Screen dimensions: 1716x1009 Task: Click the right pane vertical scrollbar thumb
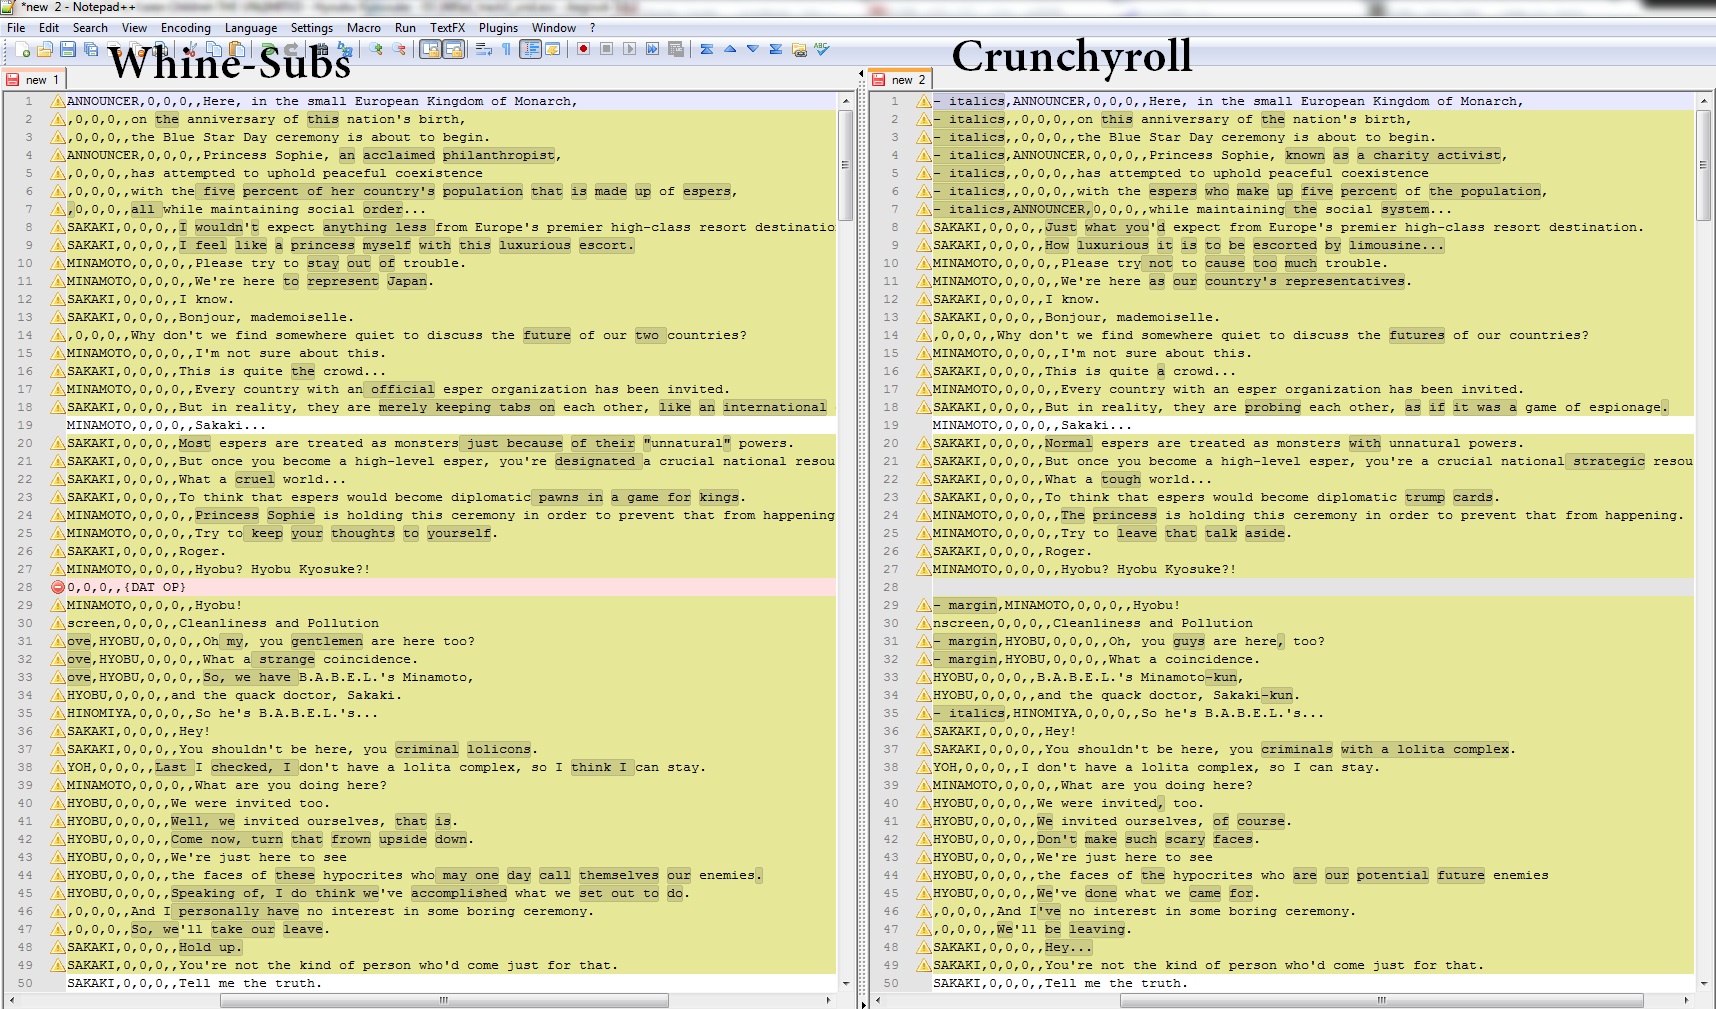pos(1704,165)
